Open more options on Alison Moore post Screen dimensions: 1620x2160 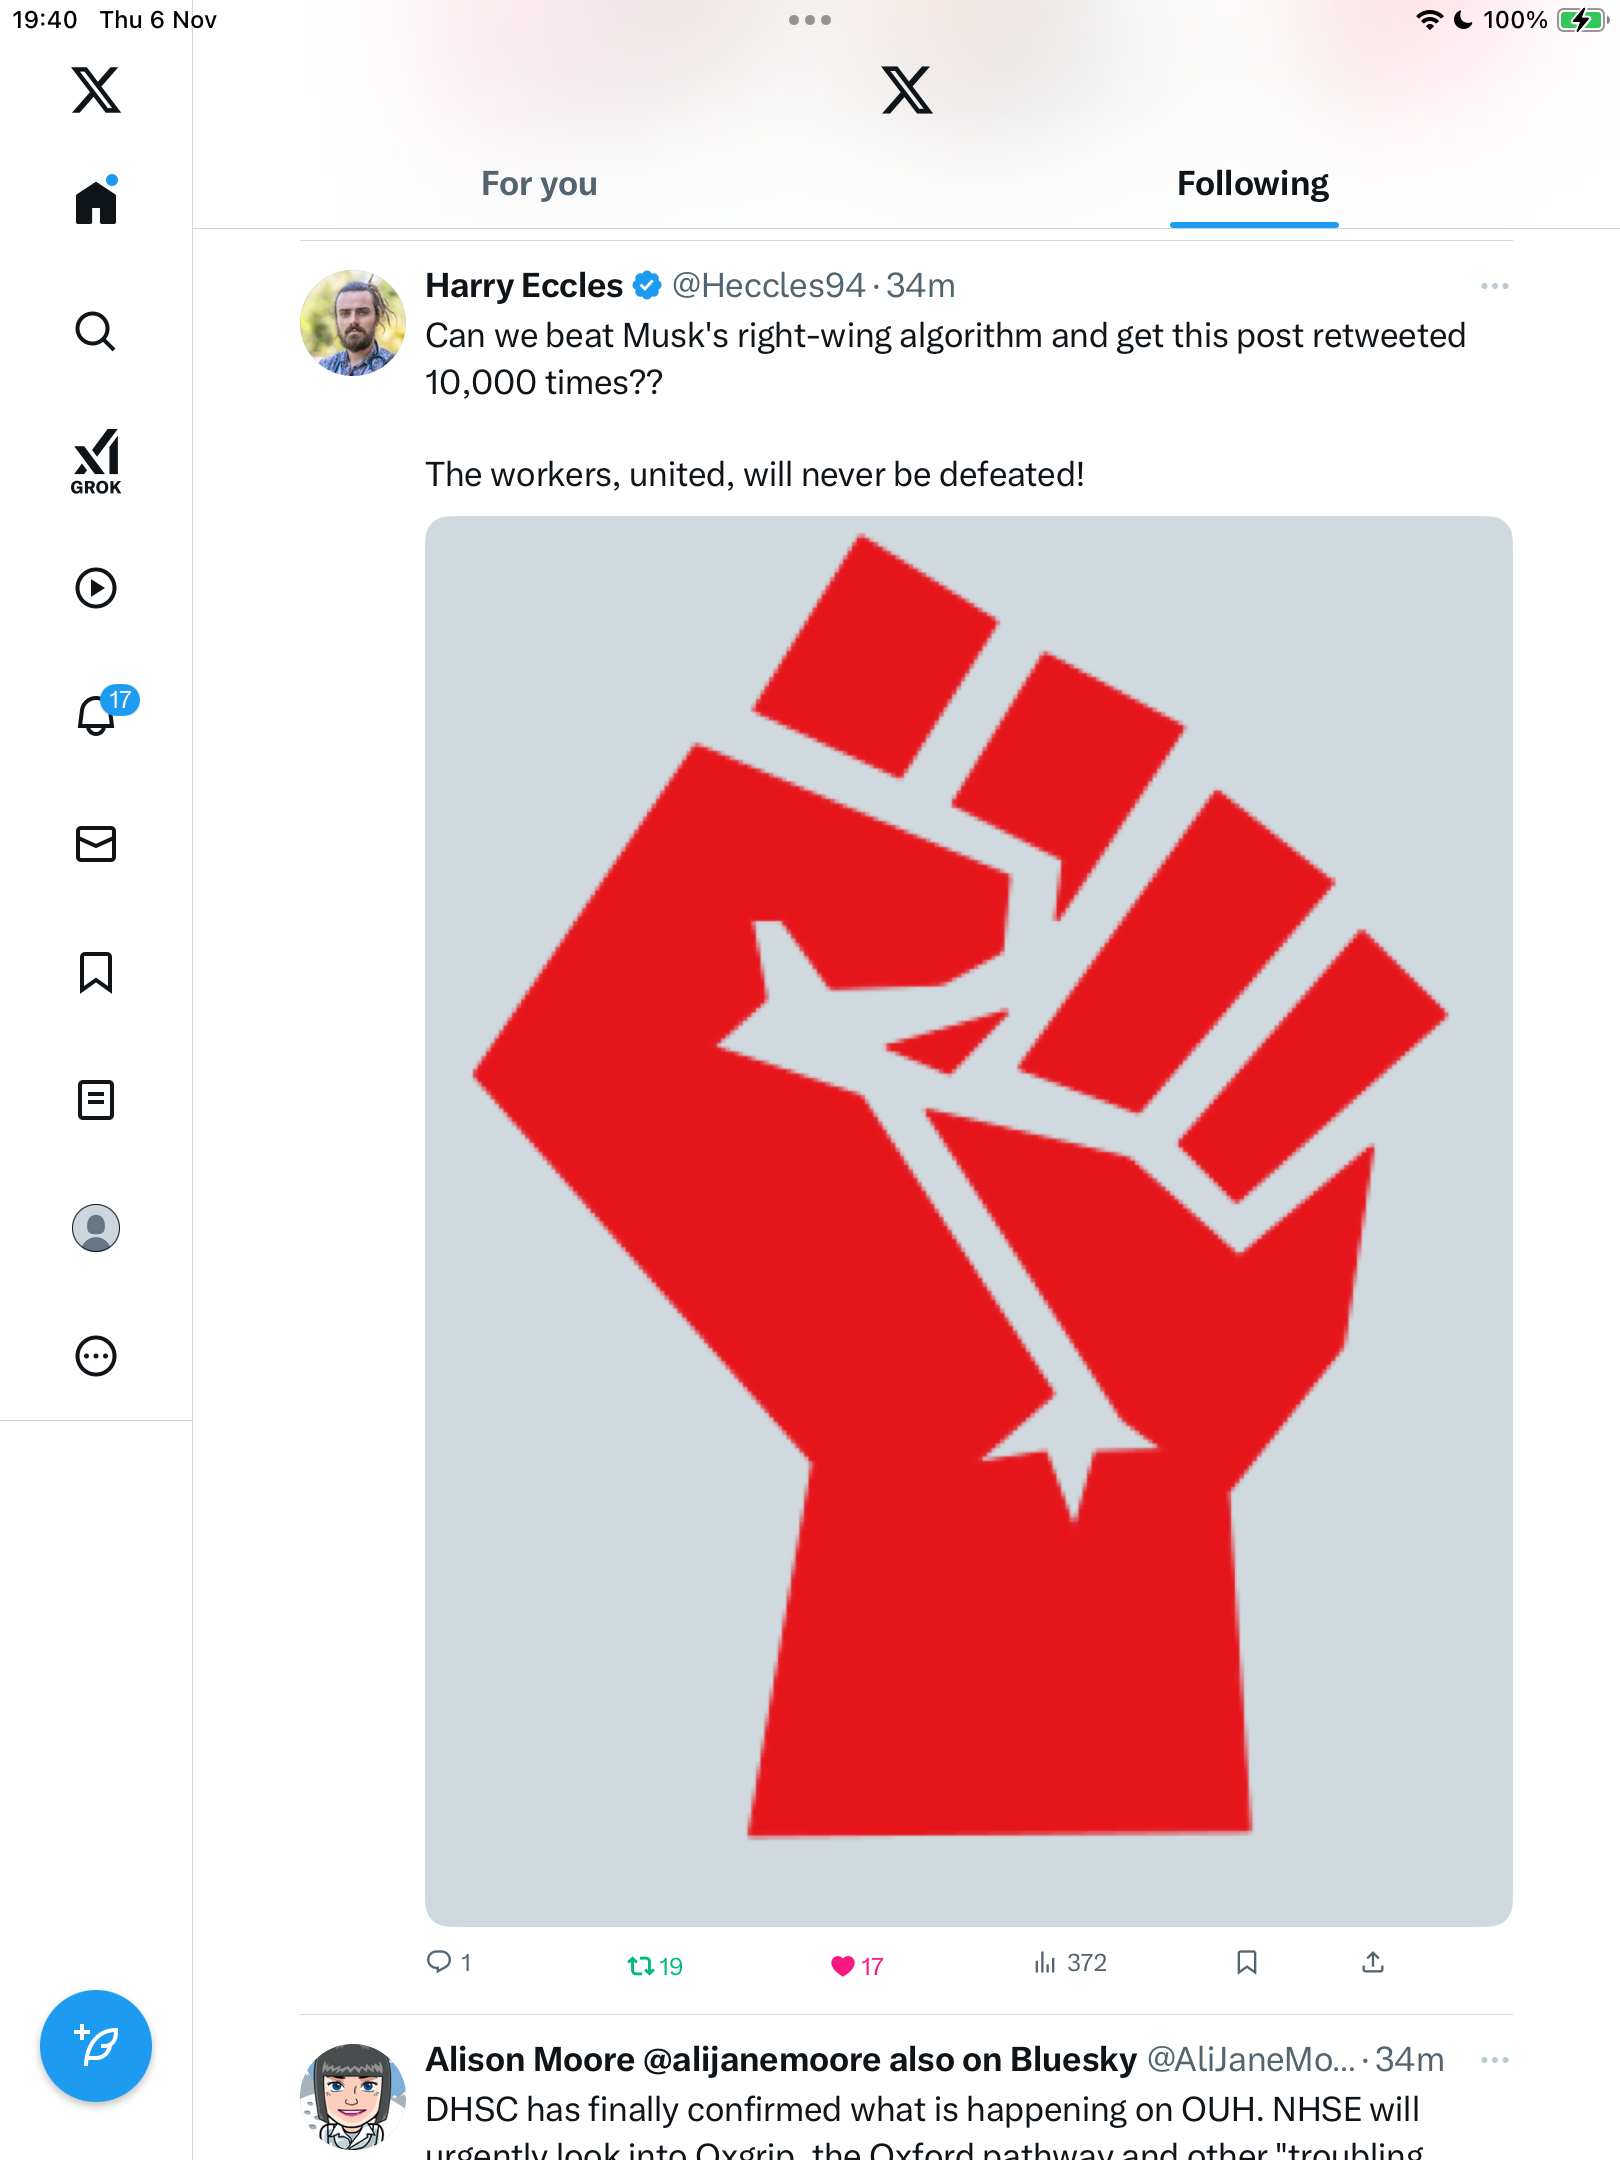[x=1494, y=2060]
